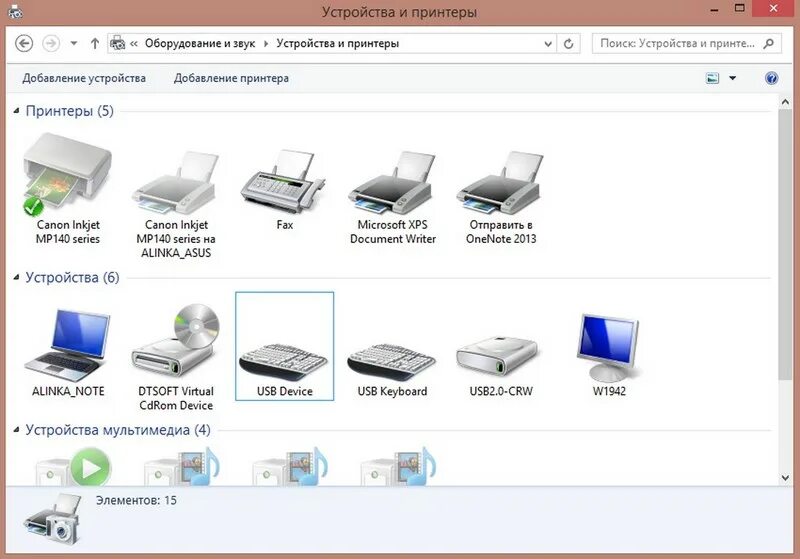800x559 pixels.
Task: Click the scrollbar up arrow
Action: tap(785, 102)
